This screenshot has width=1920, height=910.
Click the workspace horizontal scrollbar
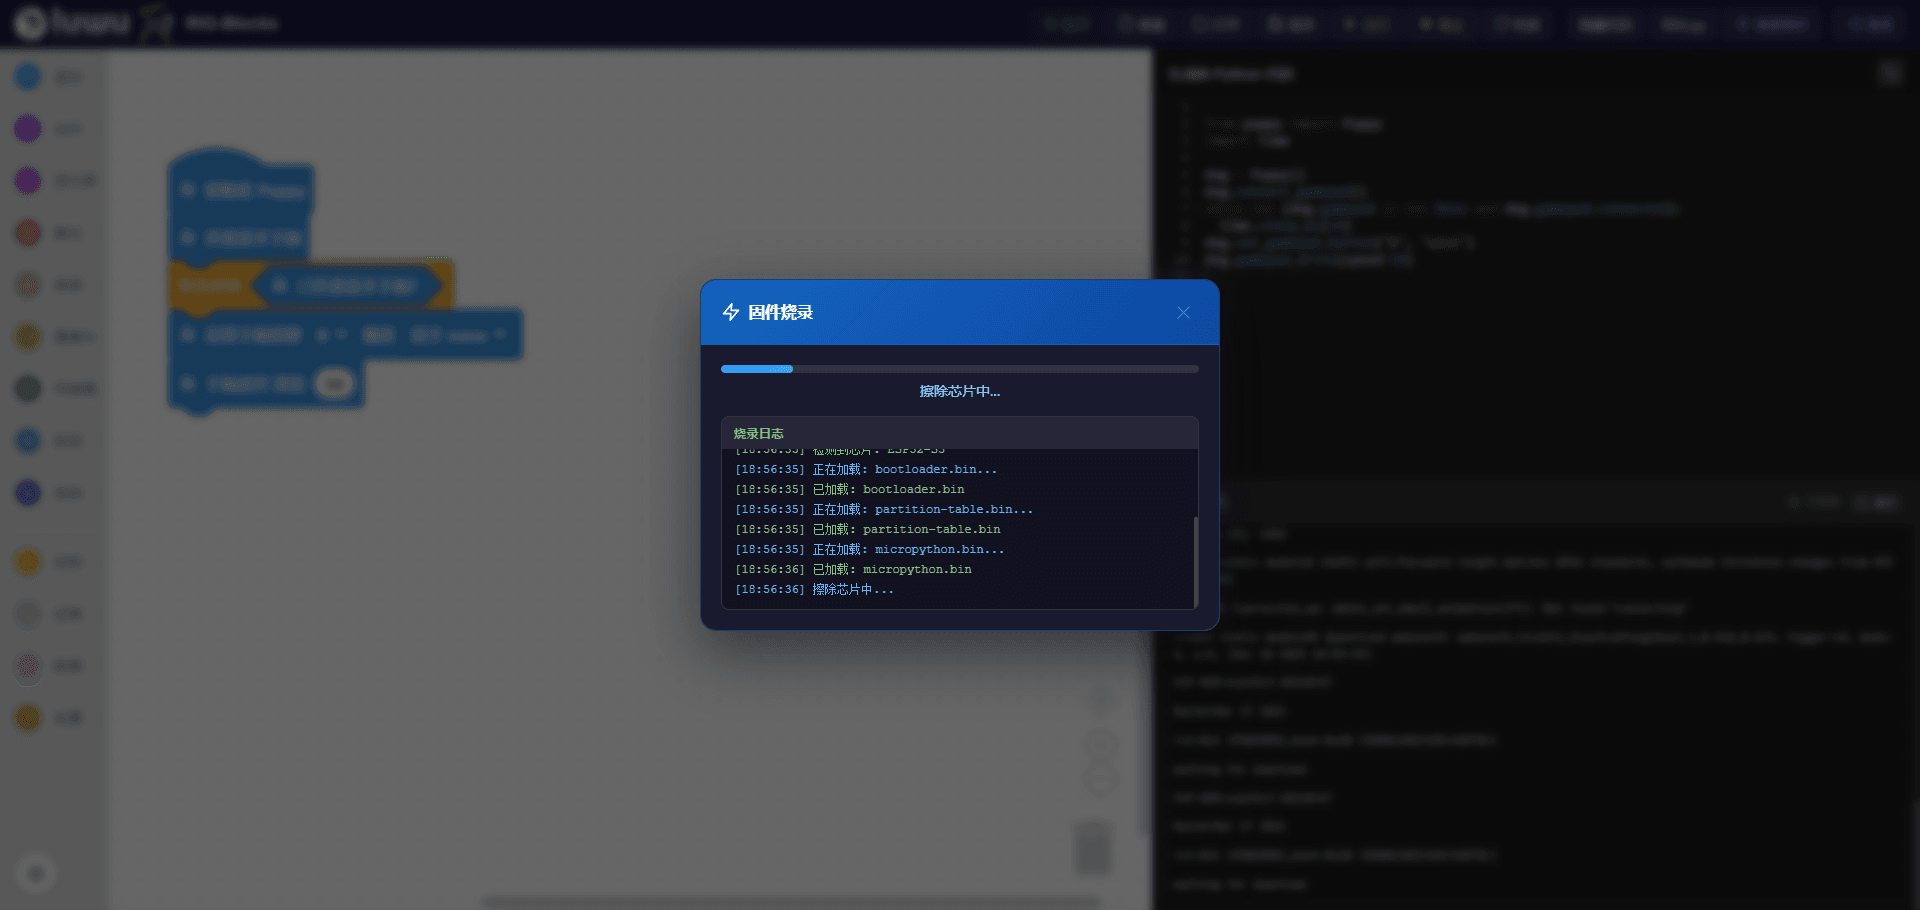point(790,901)
